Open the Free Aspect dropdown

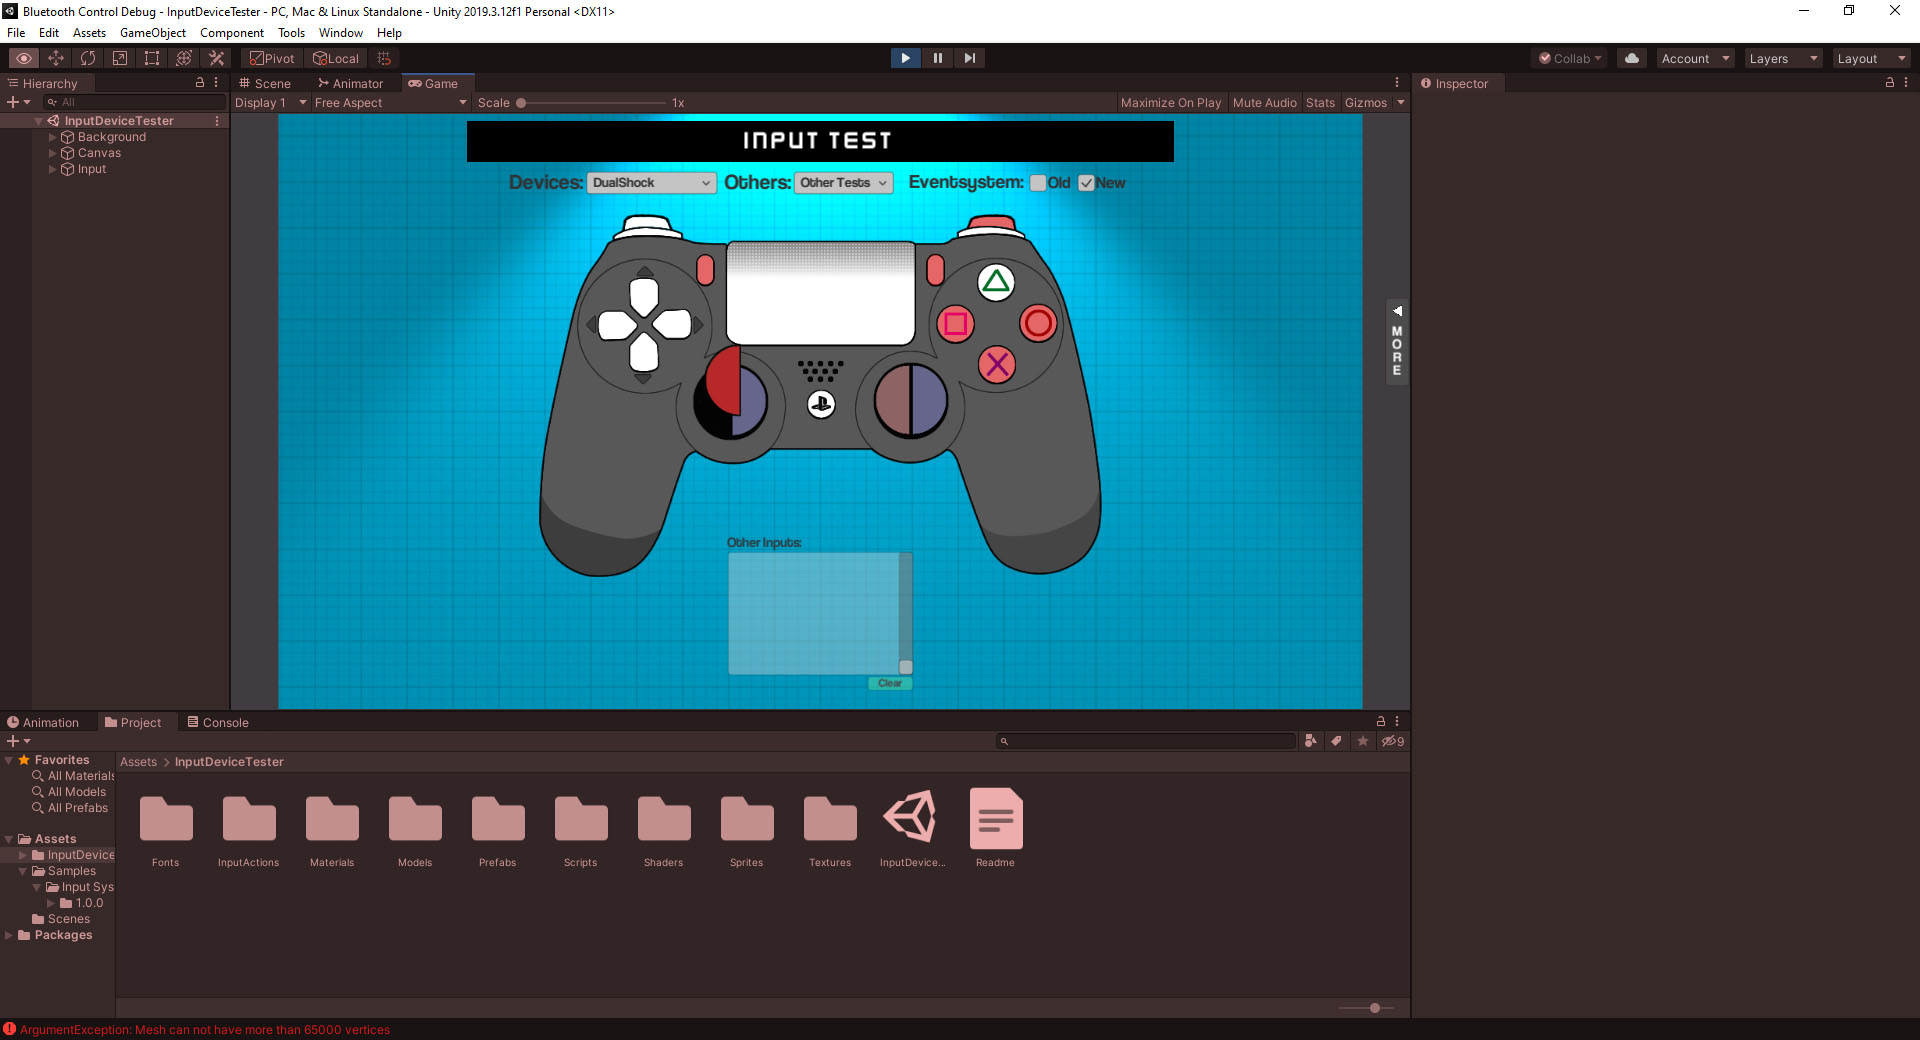[x=390, y=103]
